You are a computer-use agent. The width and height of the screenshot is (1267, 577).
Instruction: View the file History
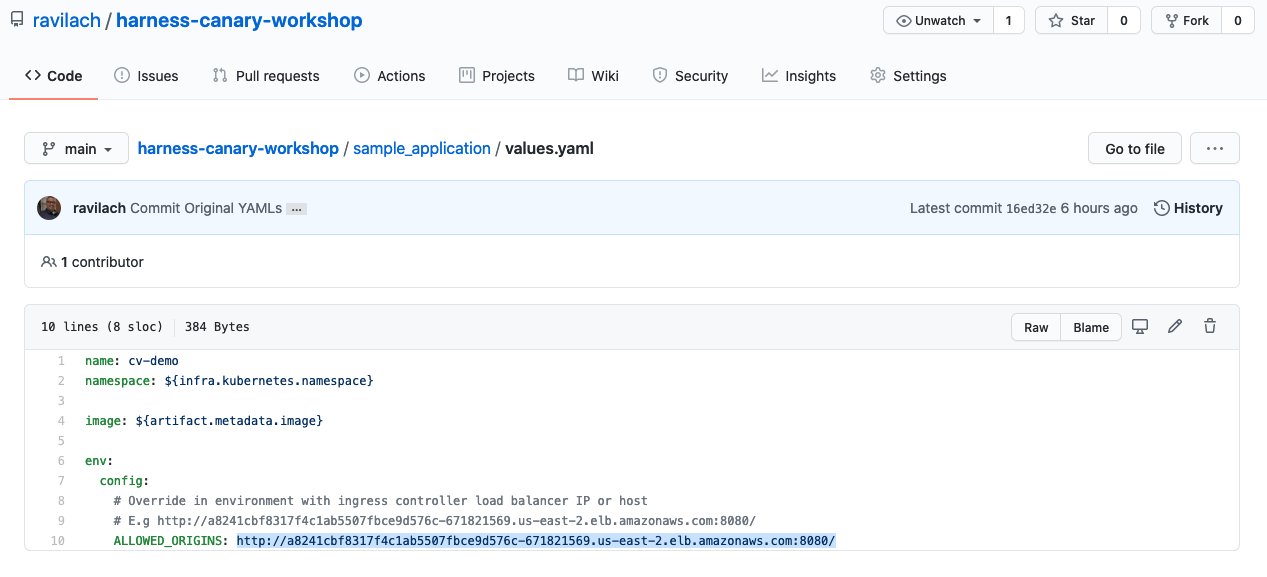pos(1188,208)
